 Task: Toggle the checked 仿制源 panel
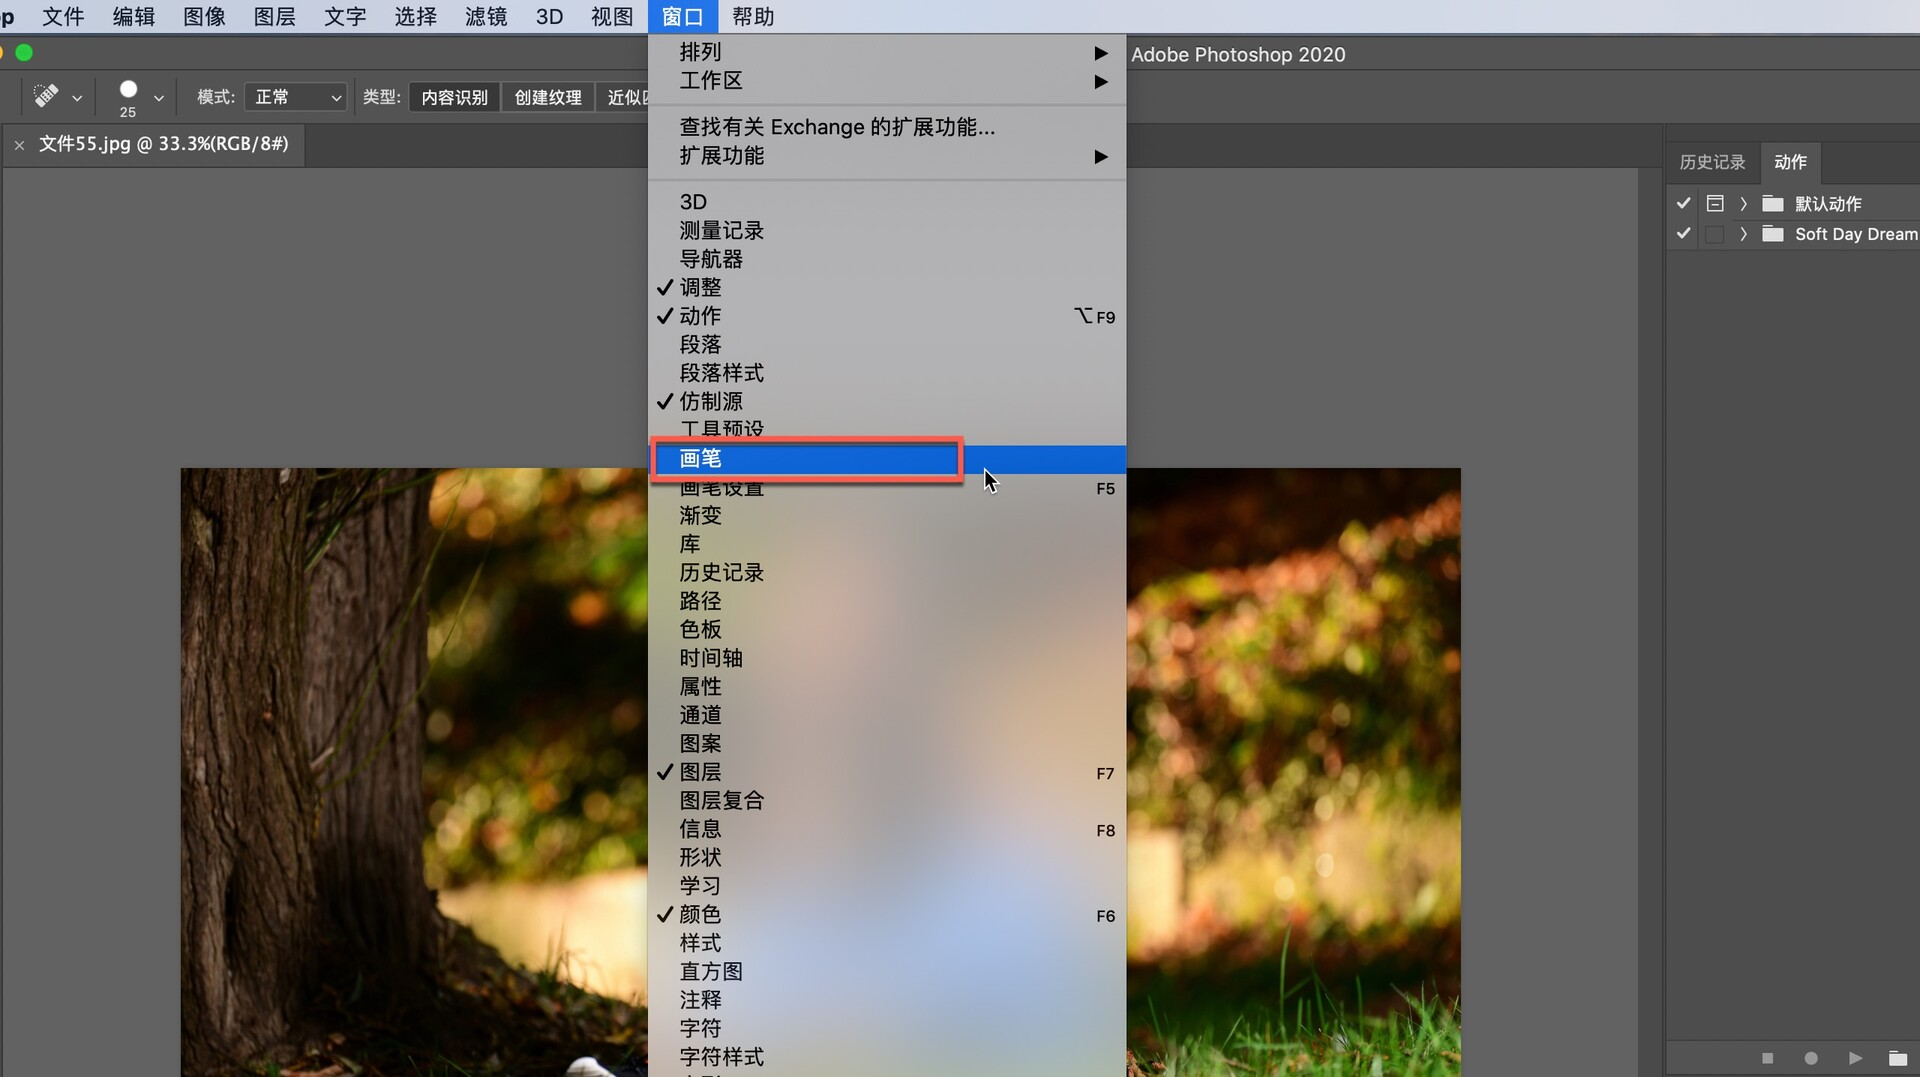coord(887,401)
